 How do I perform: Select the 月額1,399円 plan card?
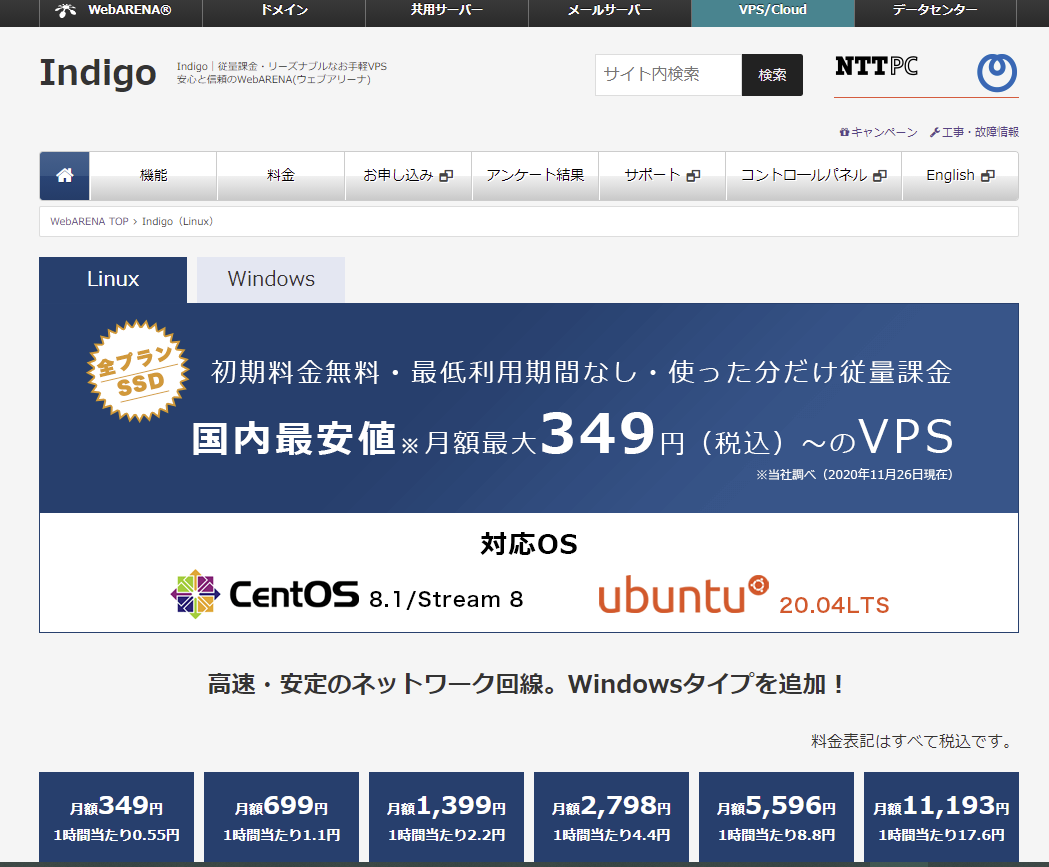click(446, 817)
